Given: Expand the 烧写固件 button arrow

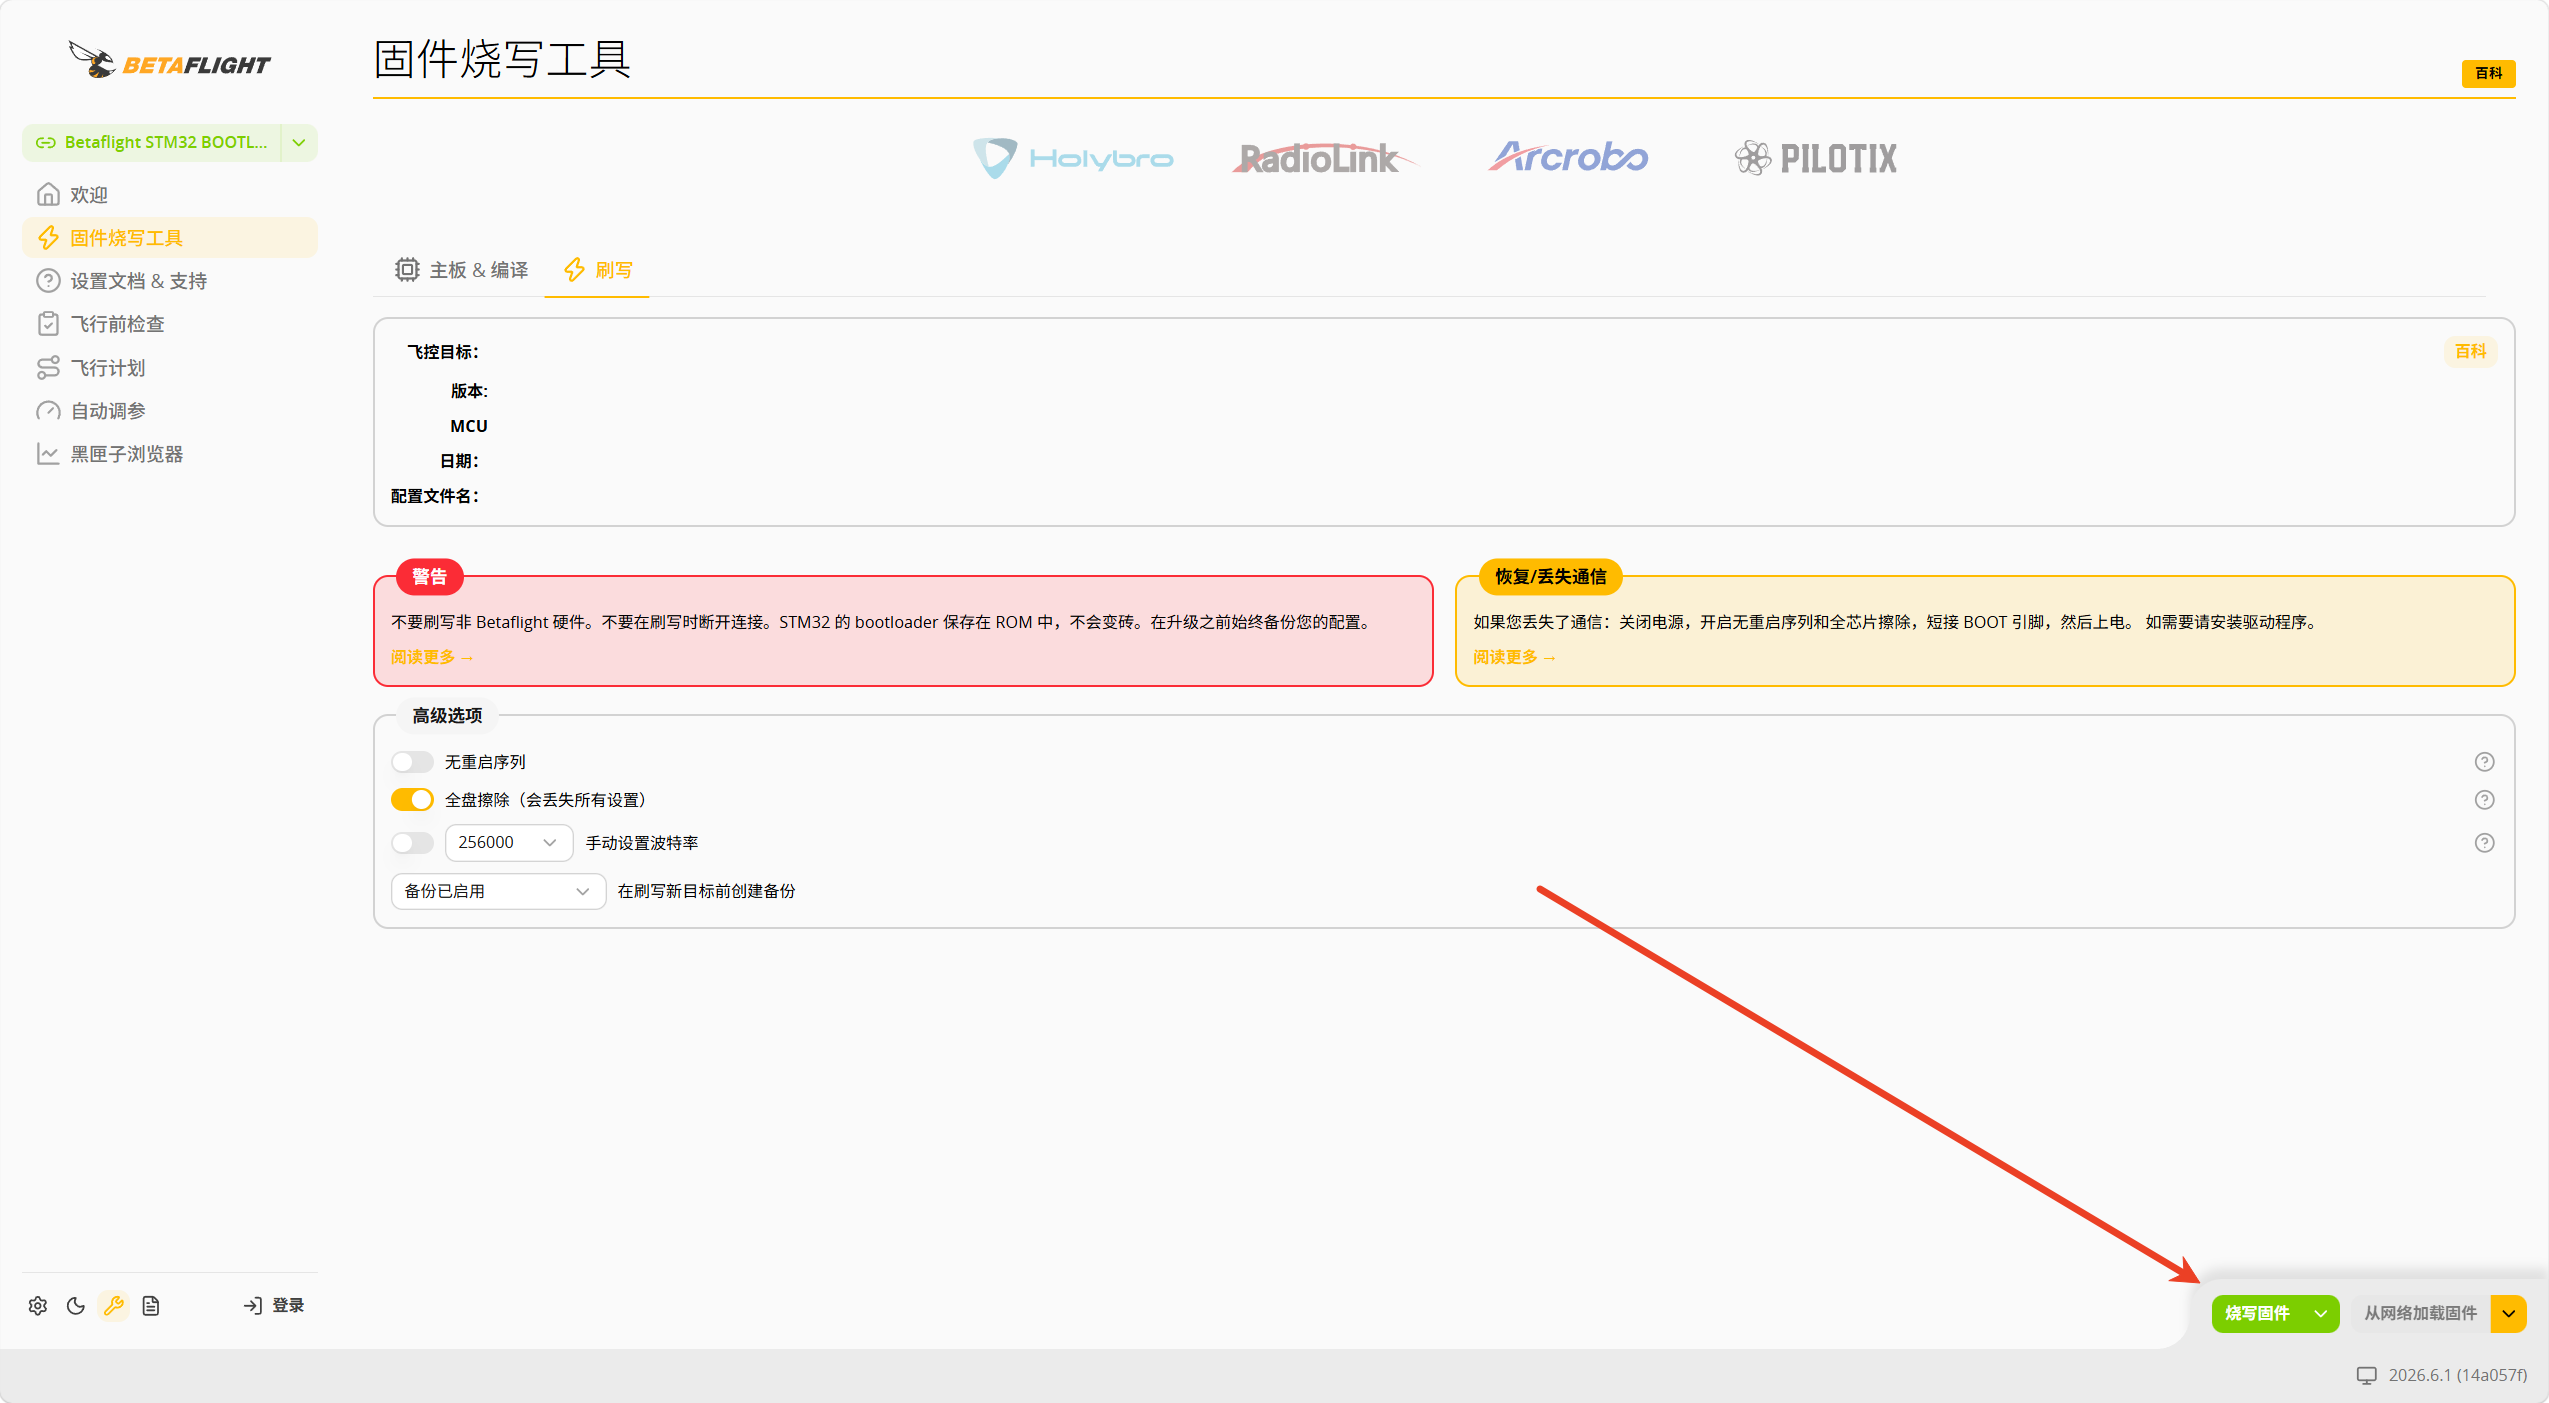Looking at the screenshot, I should coord(2321,1314).
